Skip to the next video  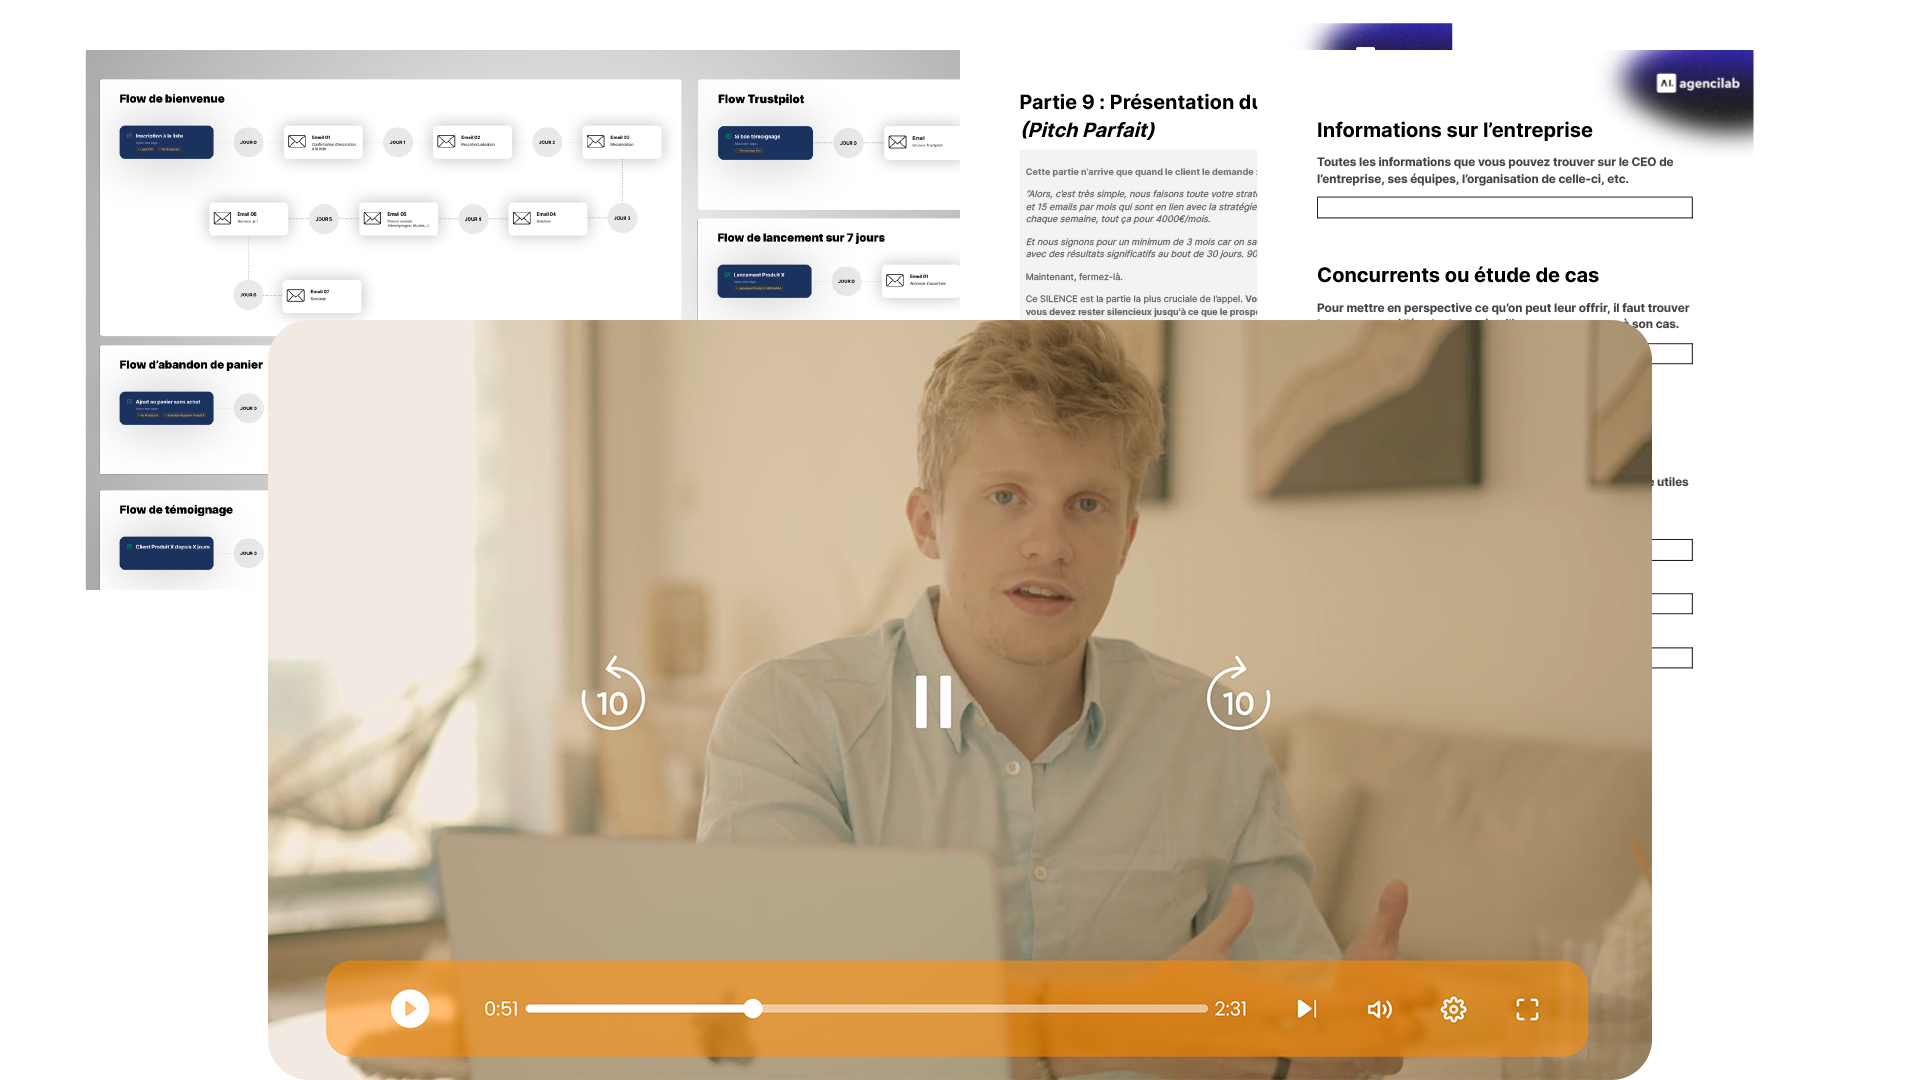[x=1306, y=1009]
